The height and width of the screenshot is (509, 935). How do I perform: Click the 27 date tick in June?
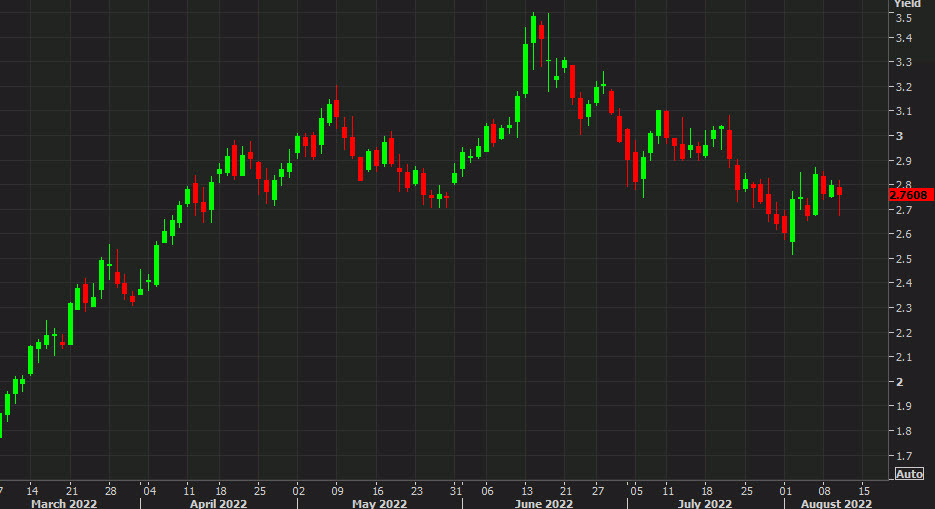(x=597, y=491)
